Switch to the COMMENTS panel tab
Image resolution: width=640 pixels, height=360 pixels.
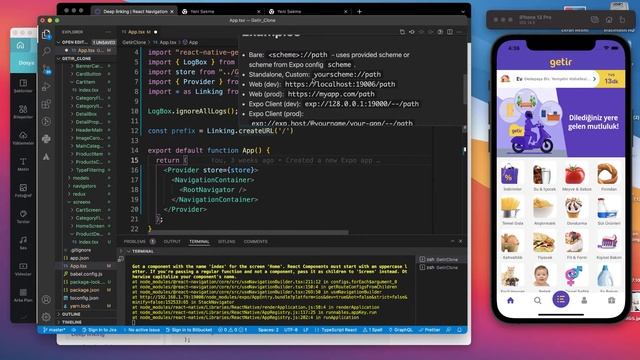[x=256, y=241]
